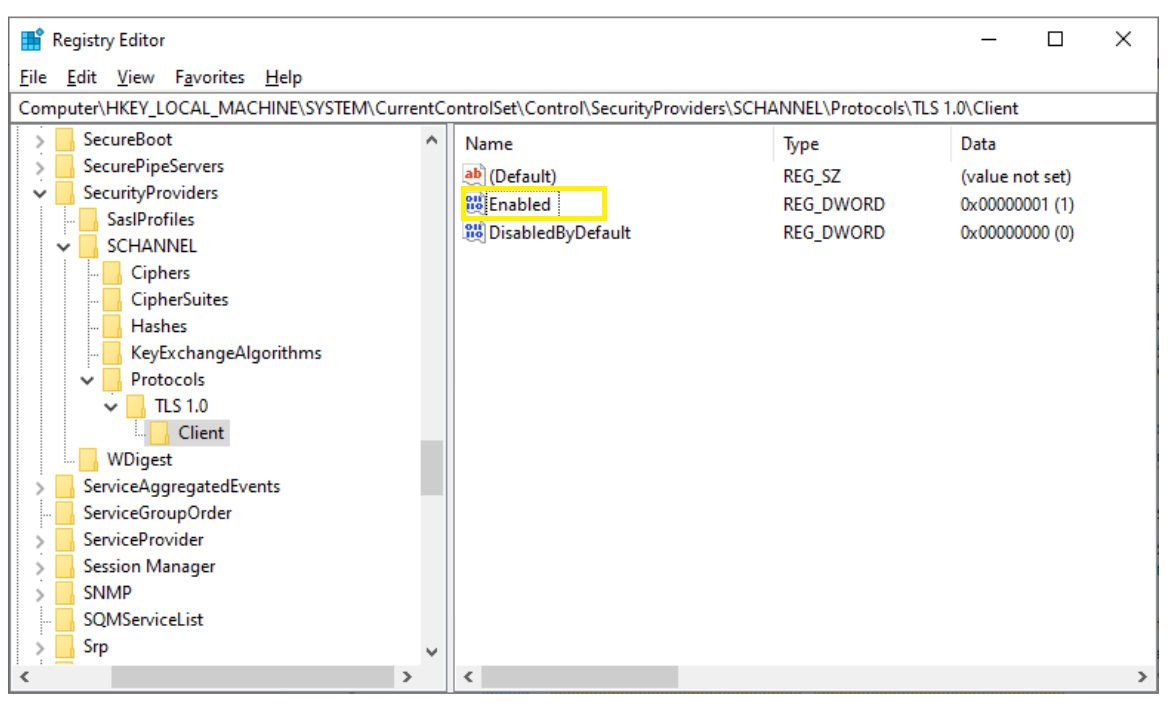Click the KeyExchangeAlgorithms folder icon
The height and width of the screenshot is (711, 1174).
tap(113, 352)
